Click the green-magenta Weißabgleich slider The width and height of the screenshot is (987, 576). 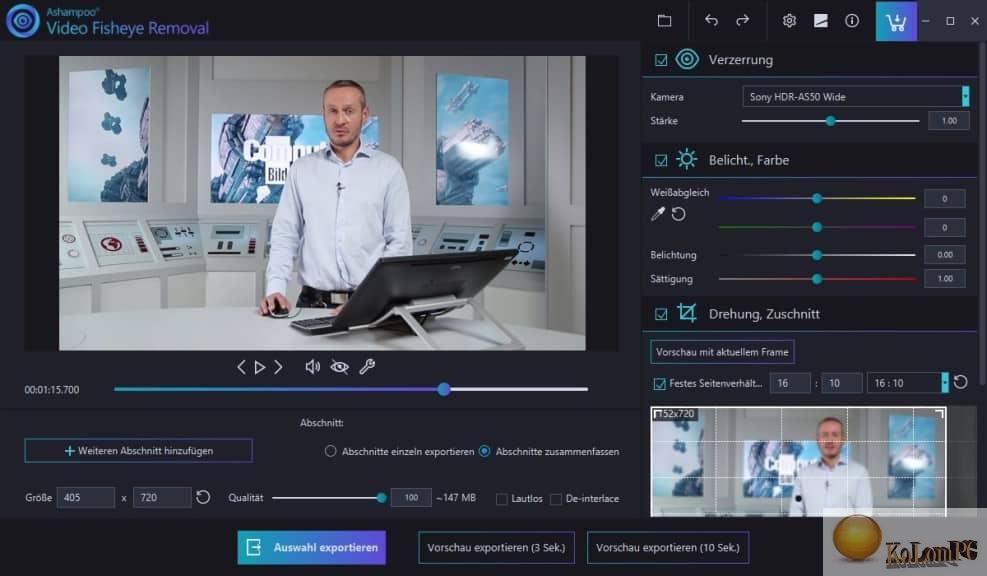coord(817,227)
